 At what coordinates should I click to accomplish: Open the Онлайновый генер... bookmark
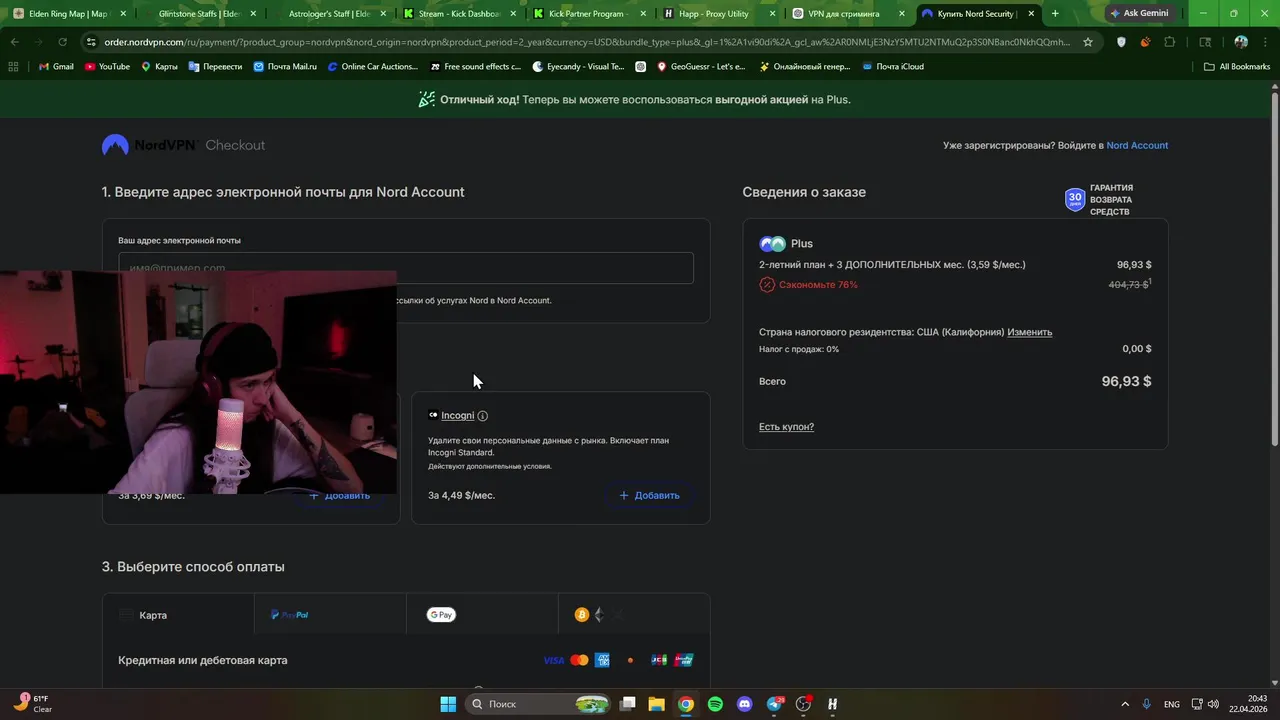(805, 66)
